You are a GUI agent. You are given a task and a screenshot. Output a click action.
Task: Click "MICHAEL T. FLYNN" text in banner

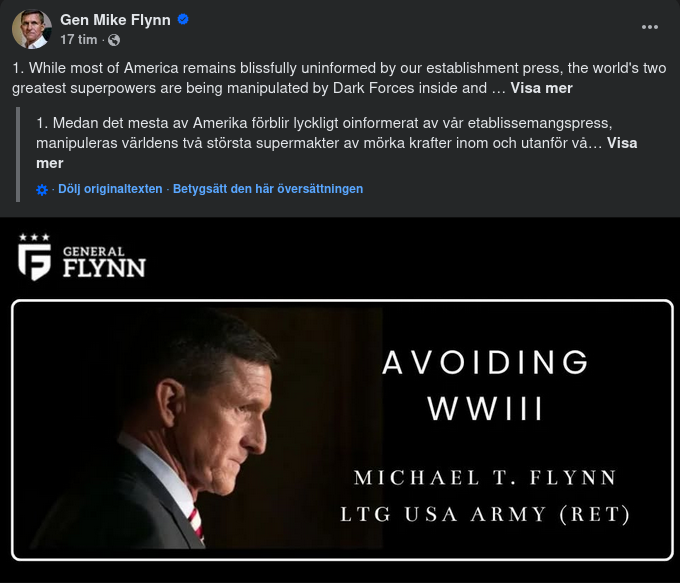click(x=486, y=477)
